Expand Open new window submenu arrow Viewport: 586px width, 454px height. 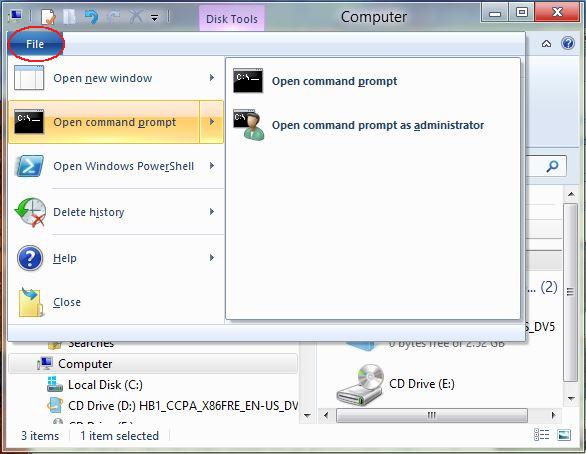[212, 78]
